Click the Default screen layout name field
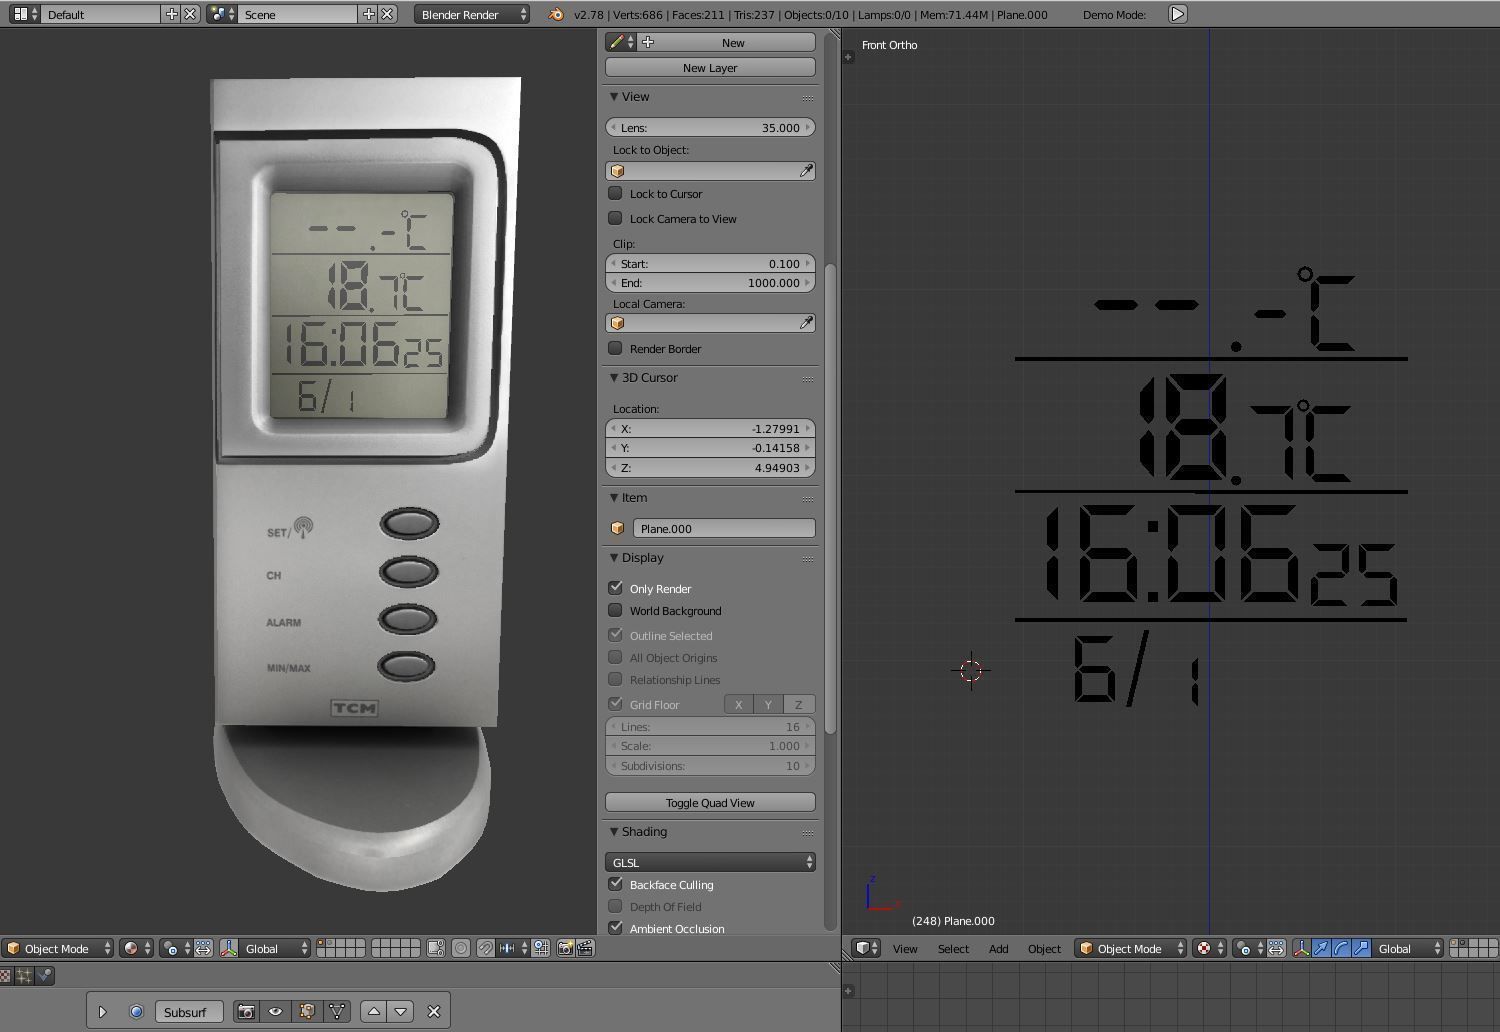 click(x=102, y=14)
